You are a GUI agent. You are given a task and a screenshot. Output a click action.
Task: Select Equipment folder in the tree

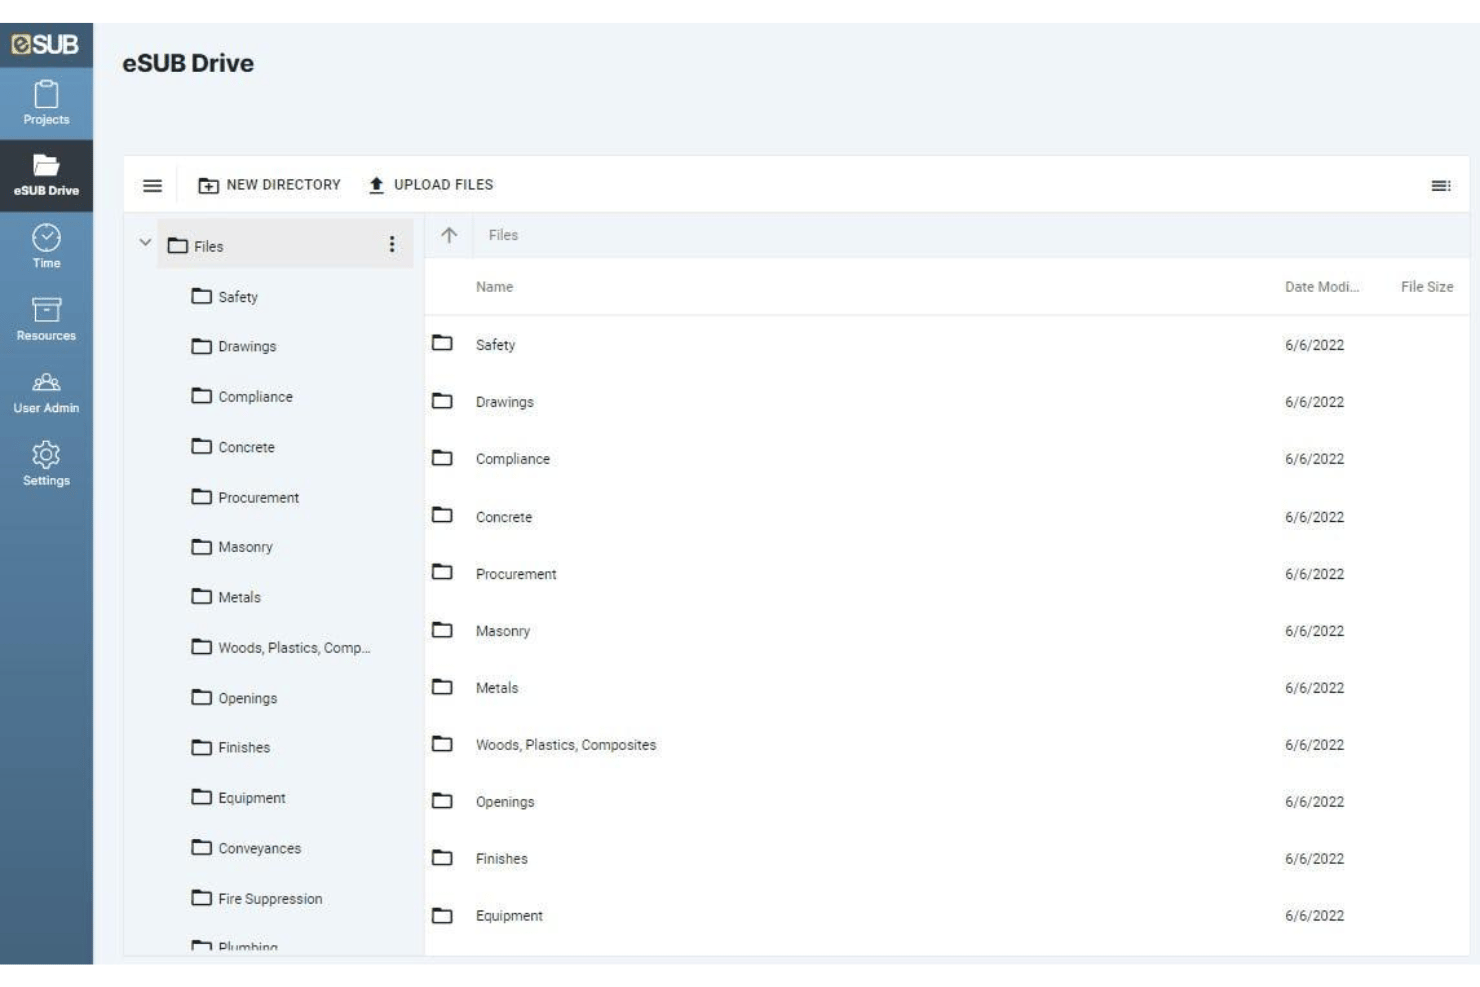(x=238, y=798)
